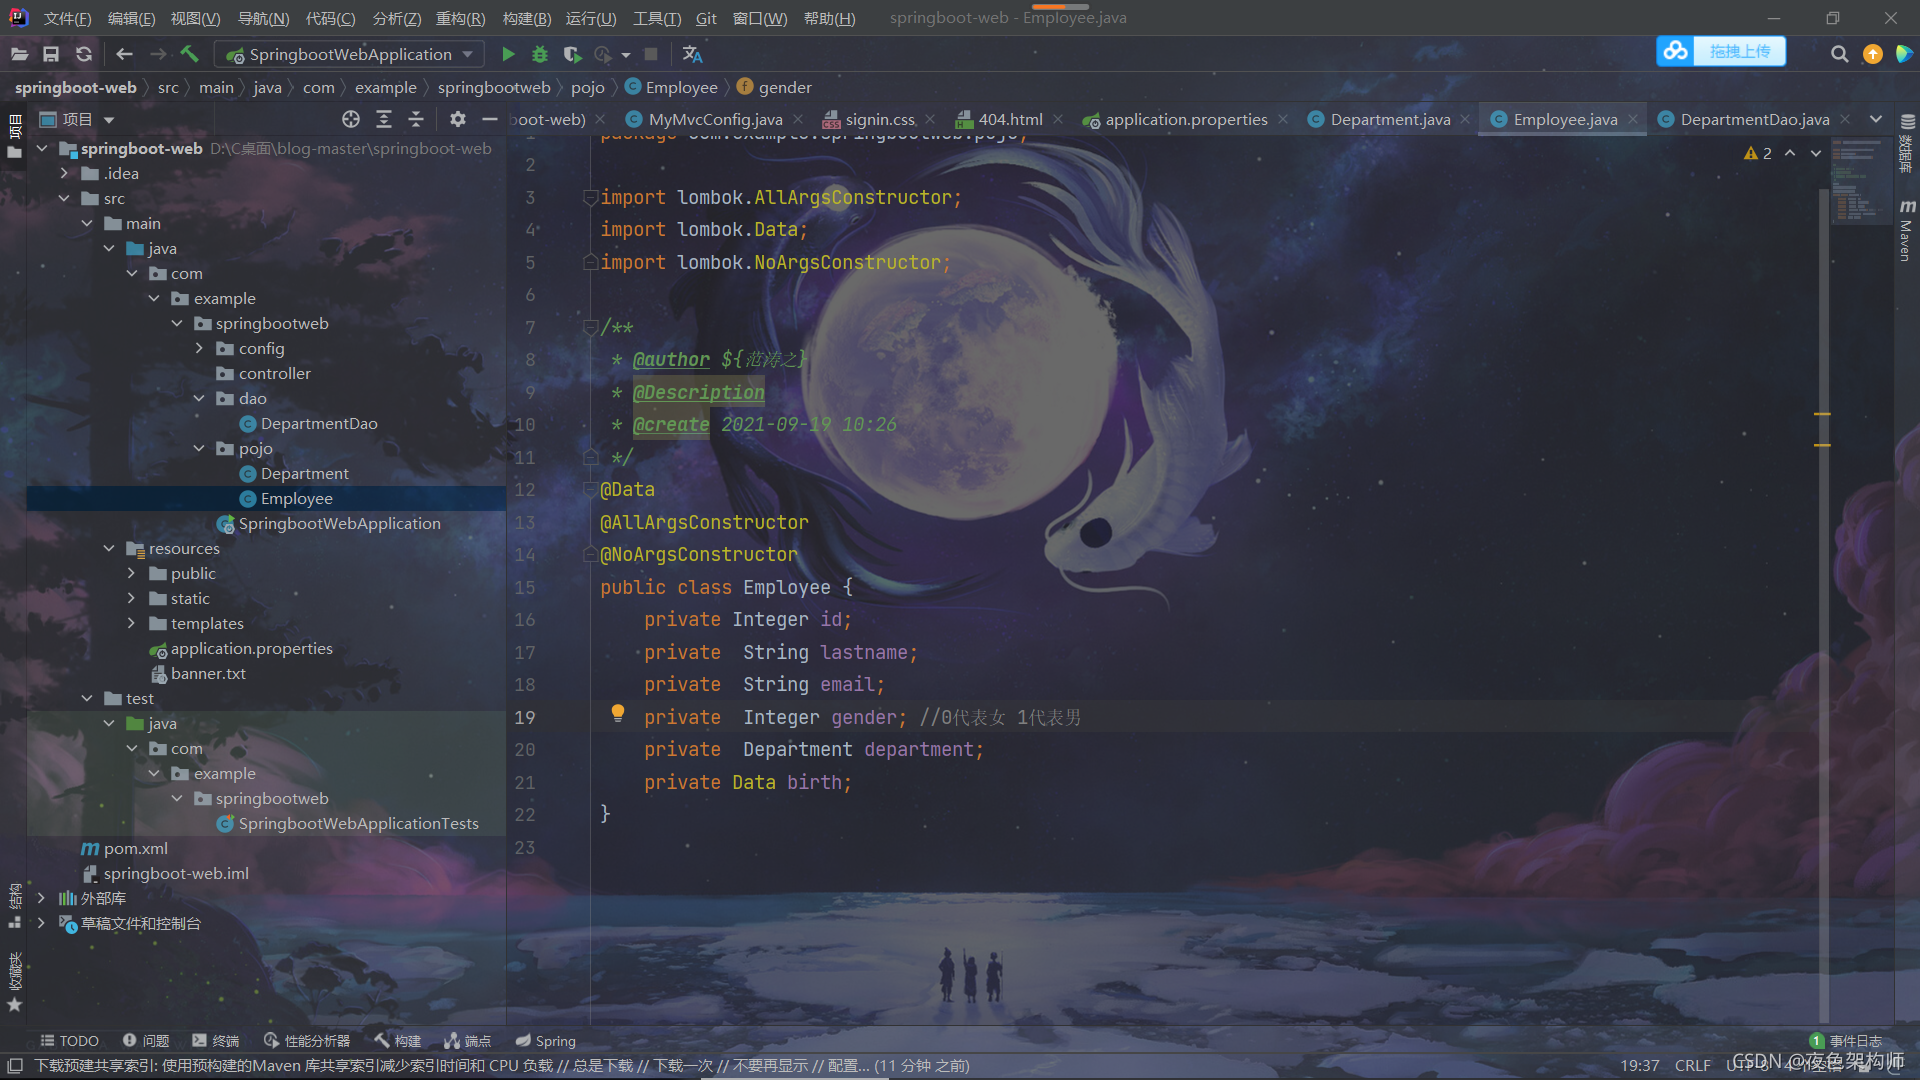
Task: Click the warnings count indicator
Action: pyautogui.click(x=1758, y=153)
